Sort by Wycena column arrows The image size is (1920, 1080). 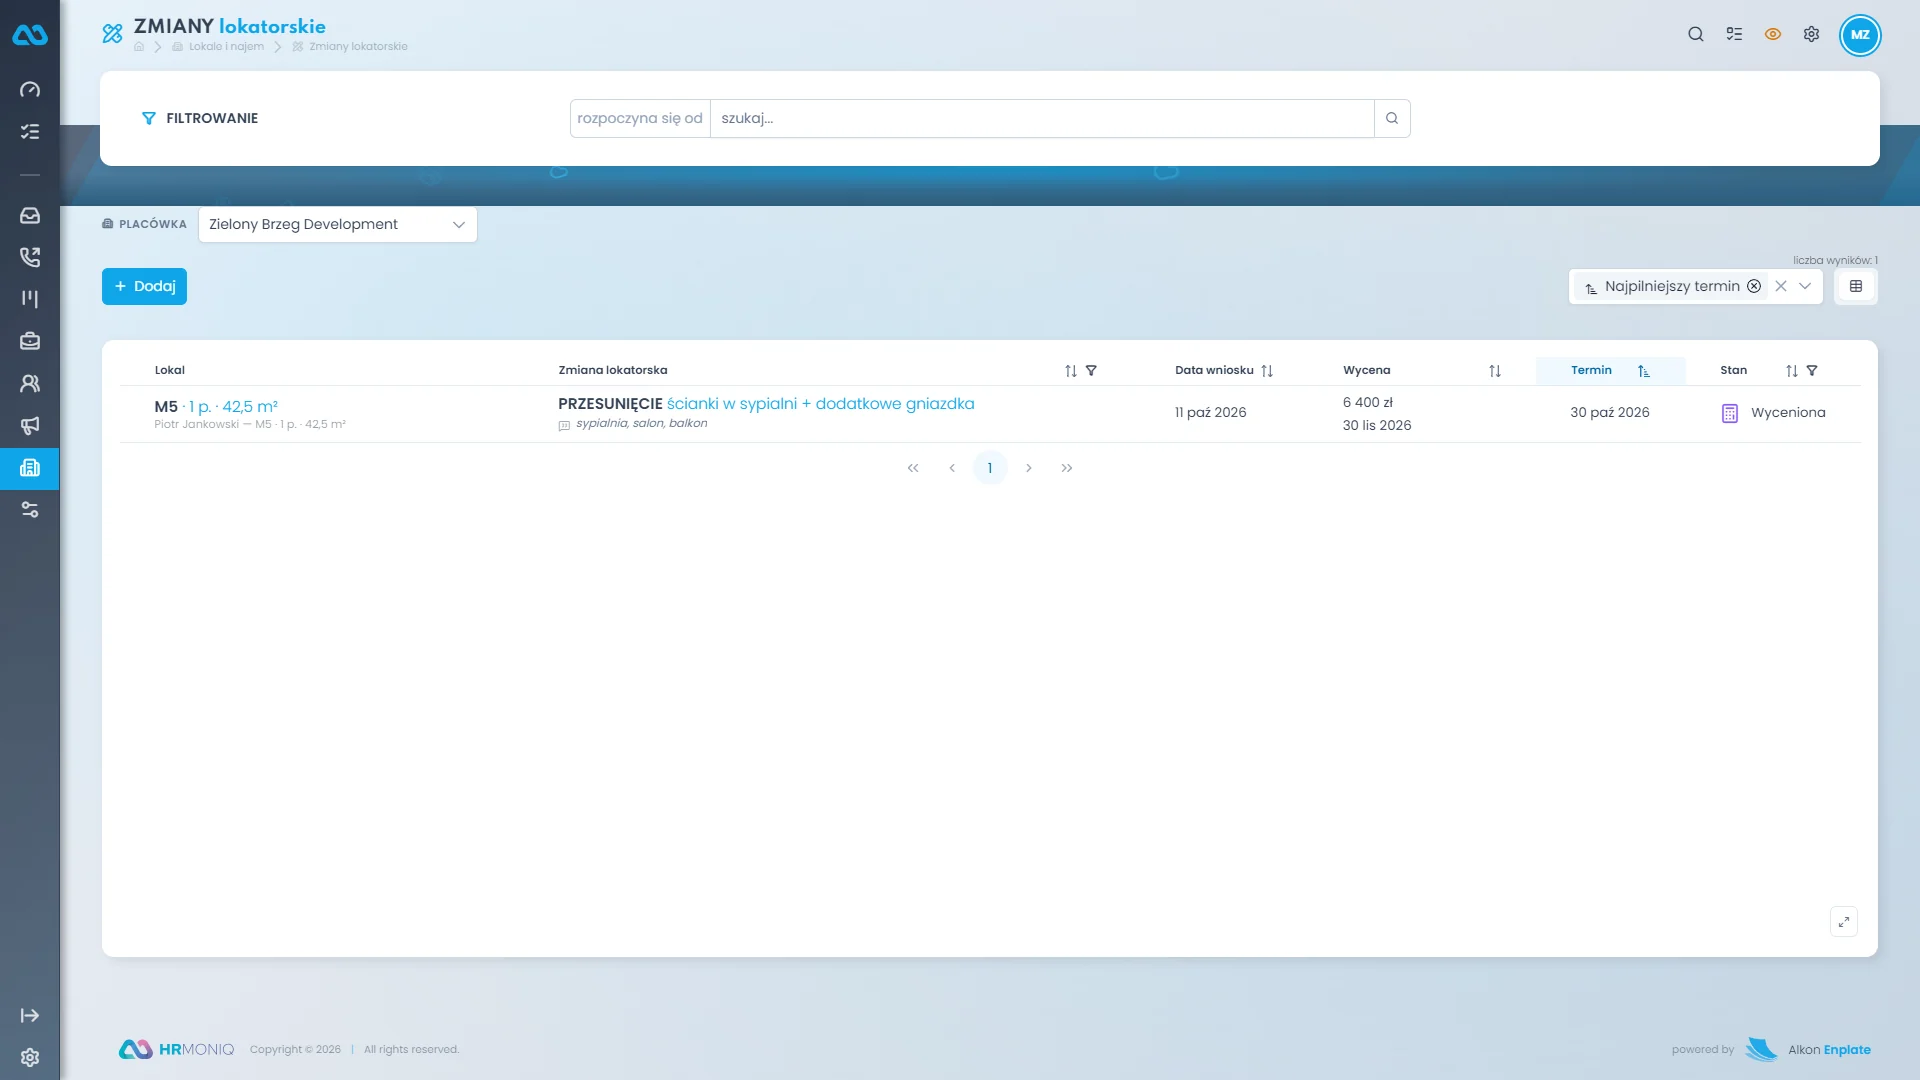(x=1495, y=371)
